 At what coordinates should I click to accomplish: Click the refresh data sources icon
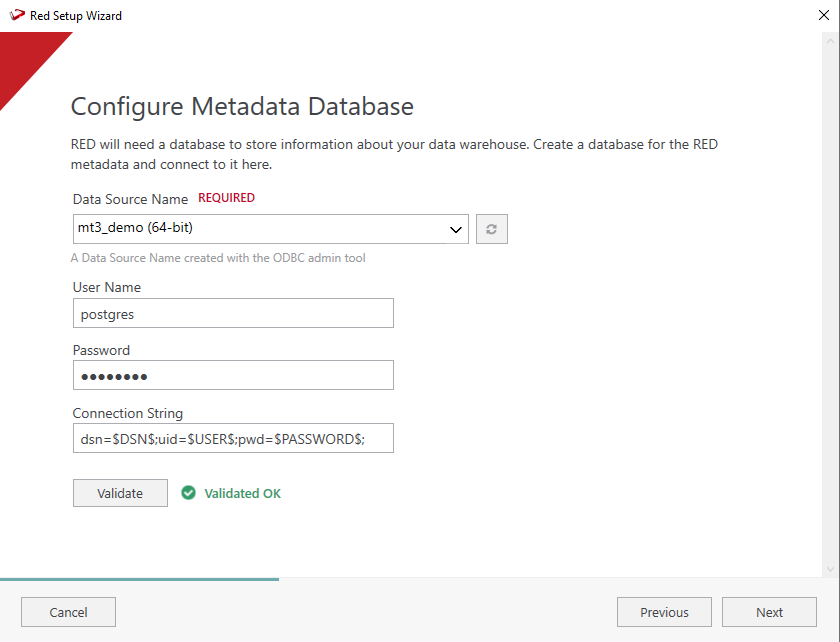(x=492, y=229)
